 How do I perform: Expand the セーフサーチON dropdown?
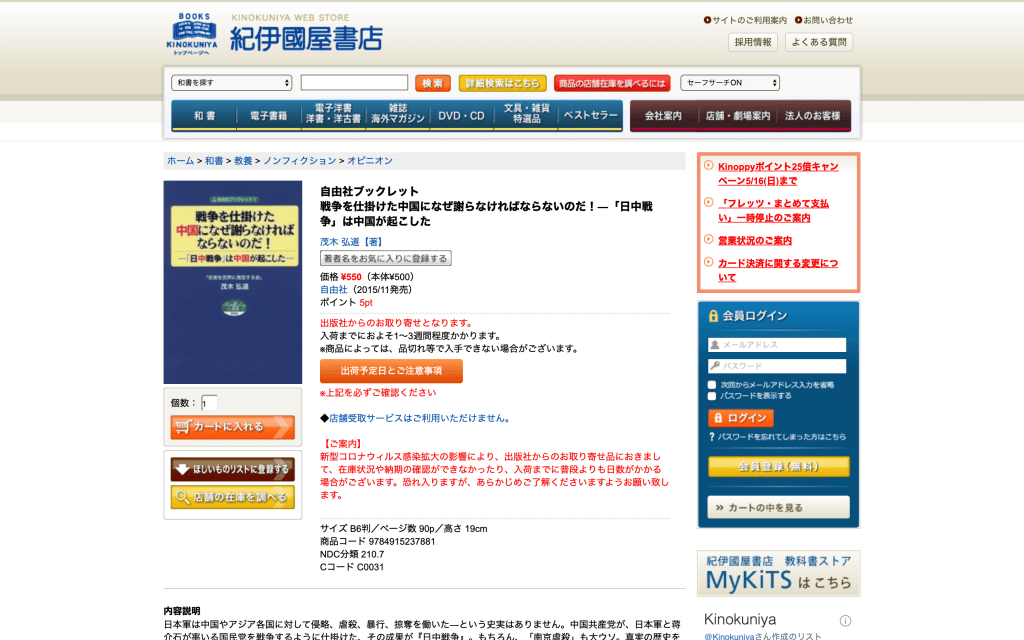coord(729,83)
